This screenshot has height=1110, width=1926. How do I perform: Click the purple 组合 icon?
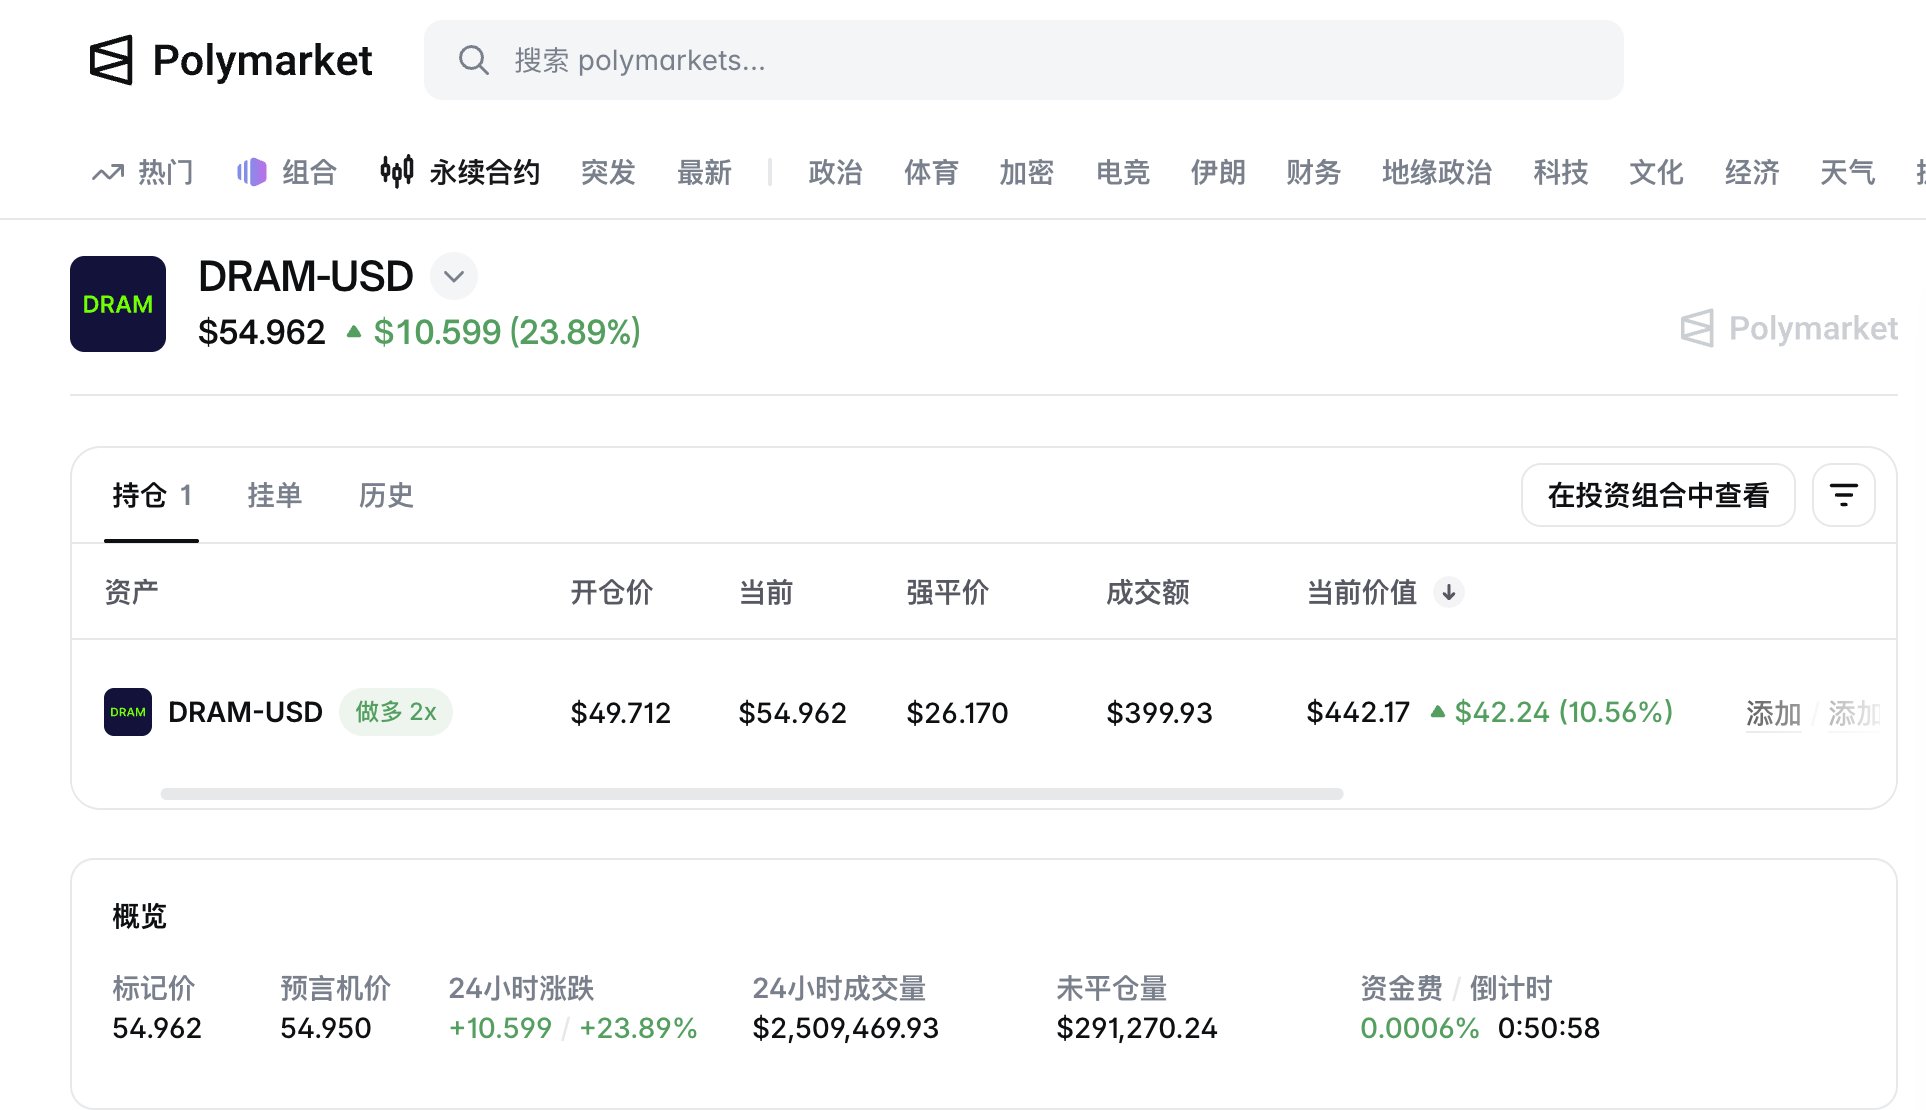point(251,172)
